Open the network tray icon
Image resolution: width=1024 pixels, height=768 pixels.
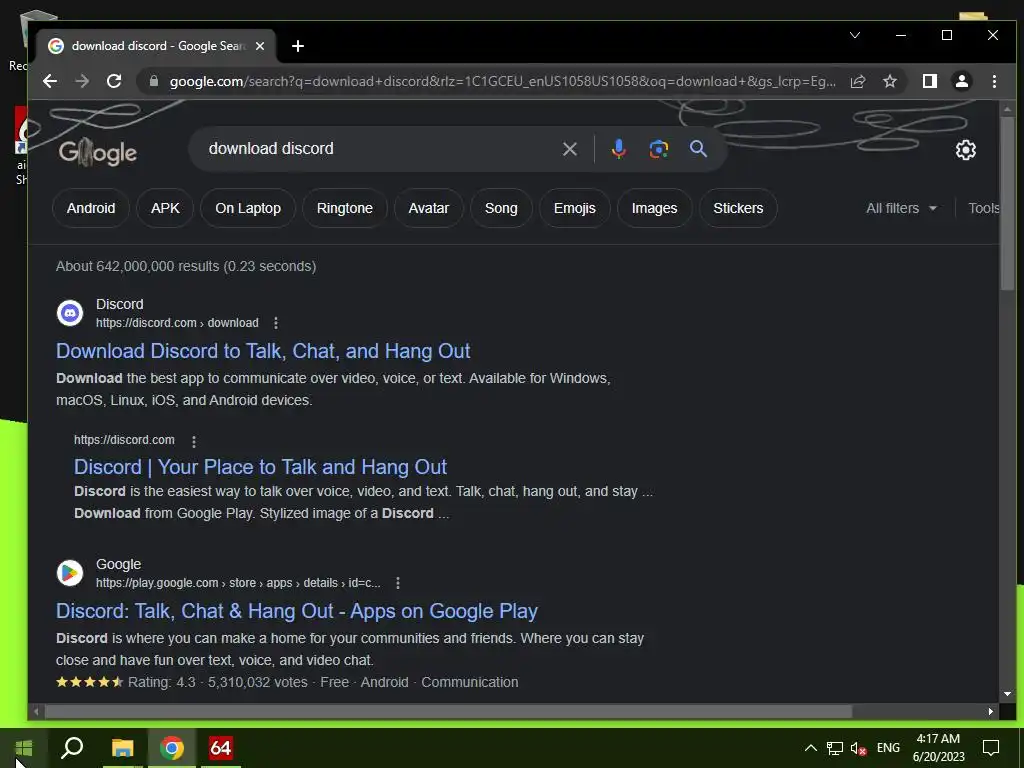835,749
